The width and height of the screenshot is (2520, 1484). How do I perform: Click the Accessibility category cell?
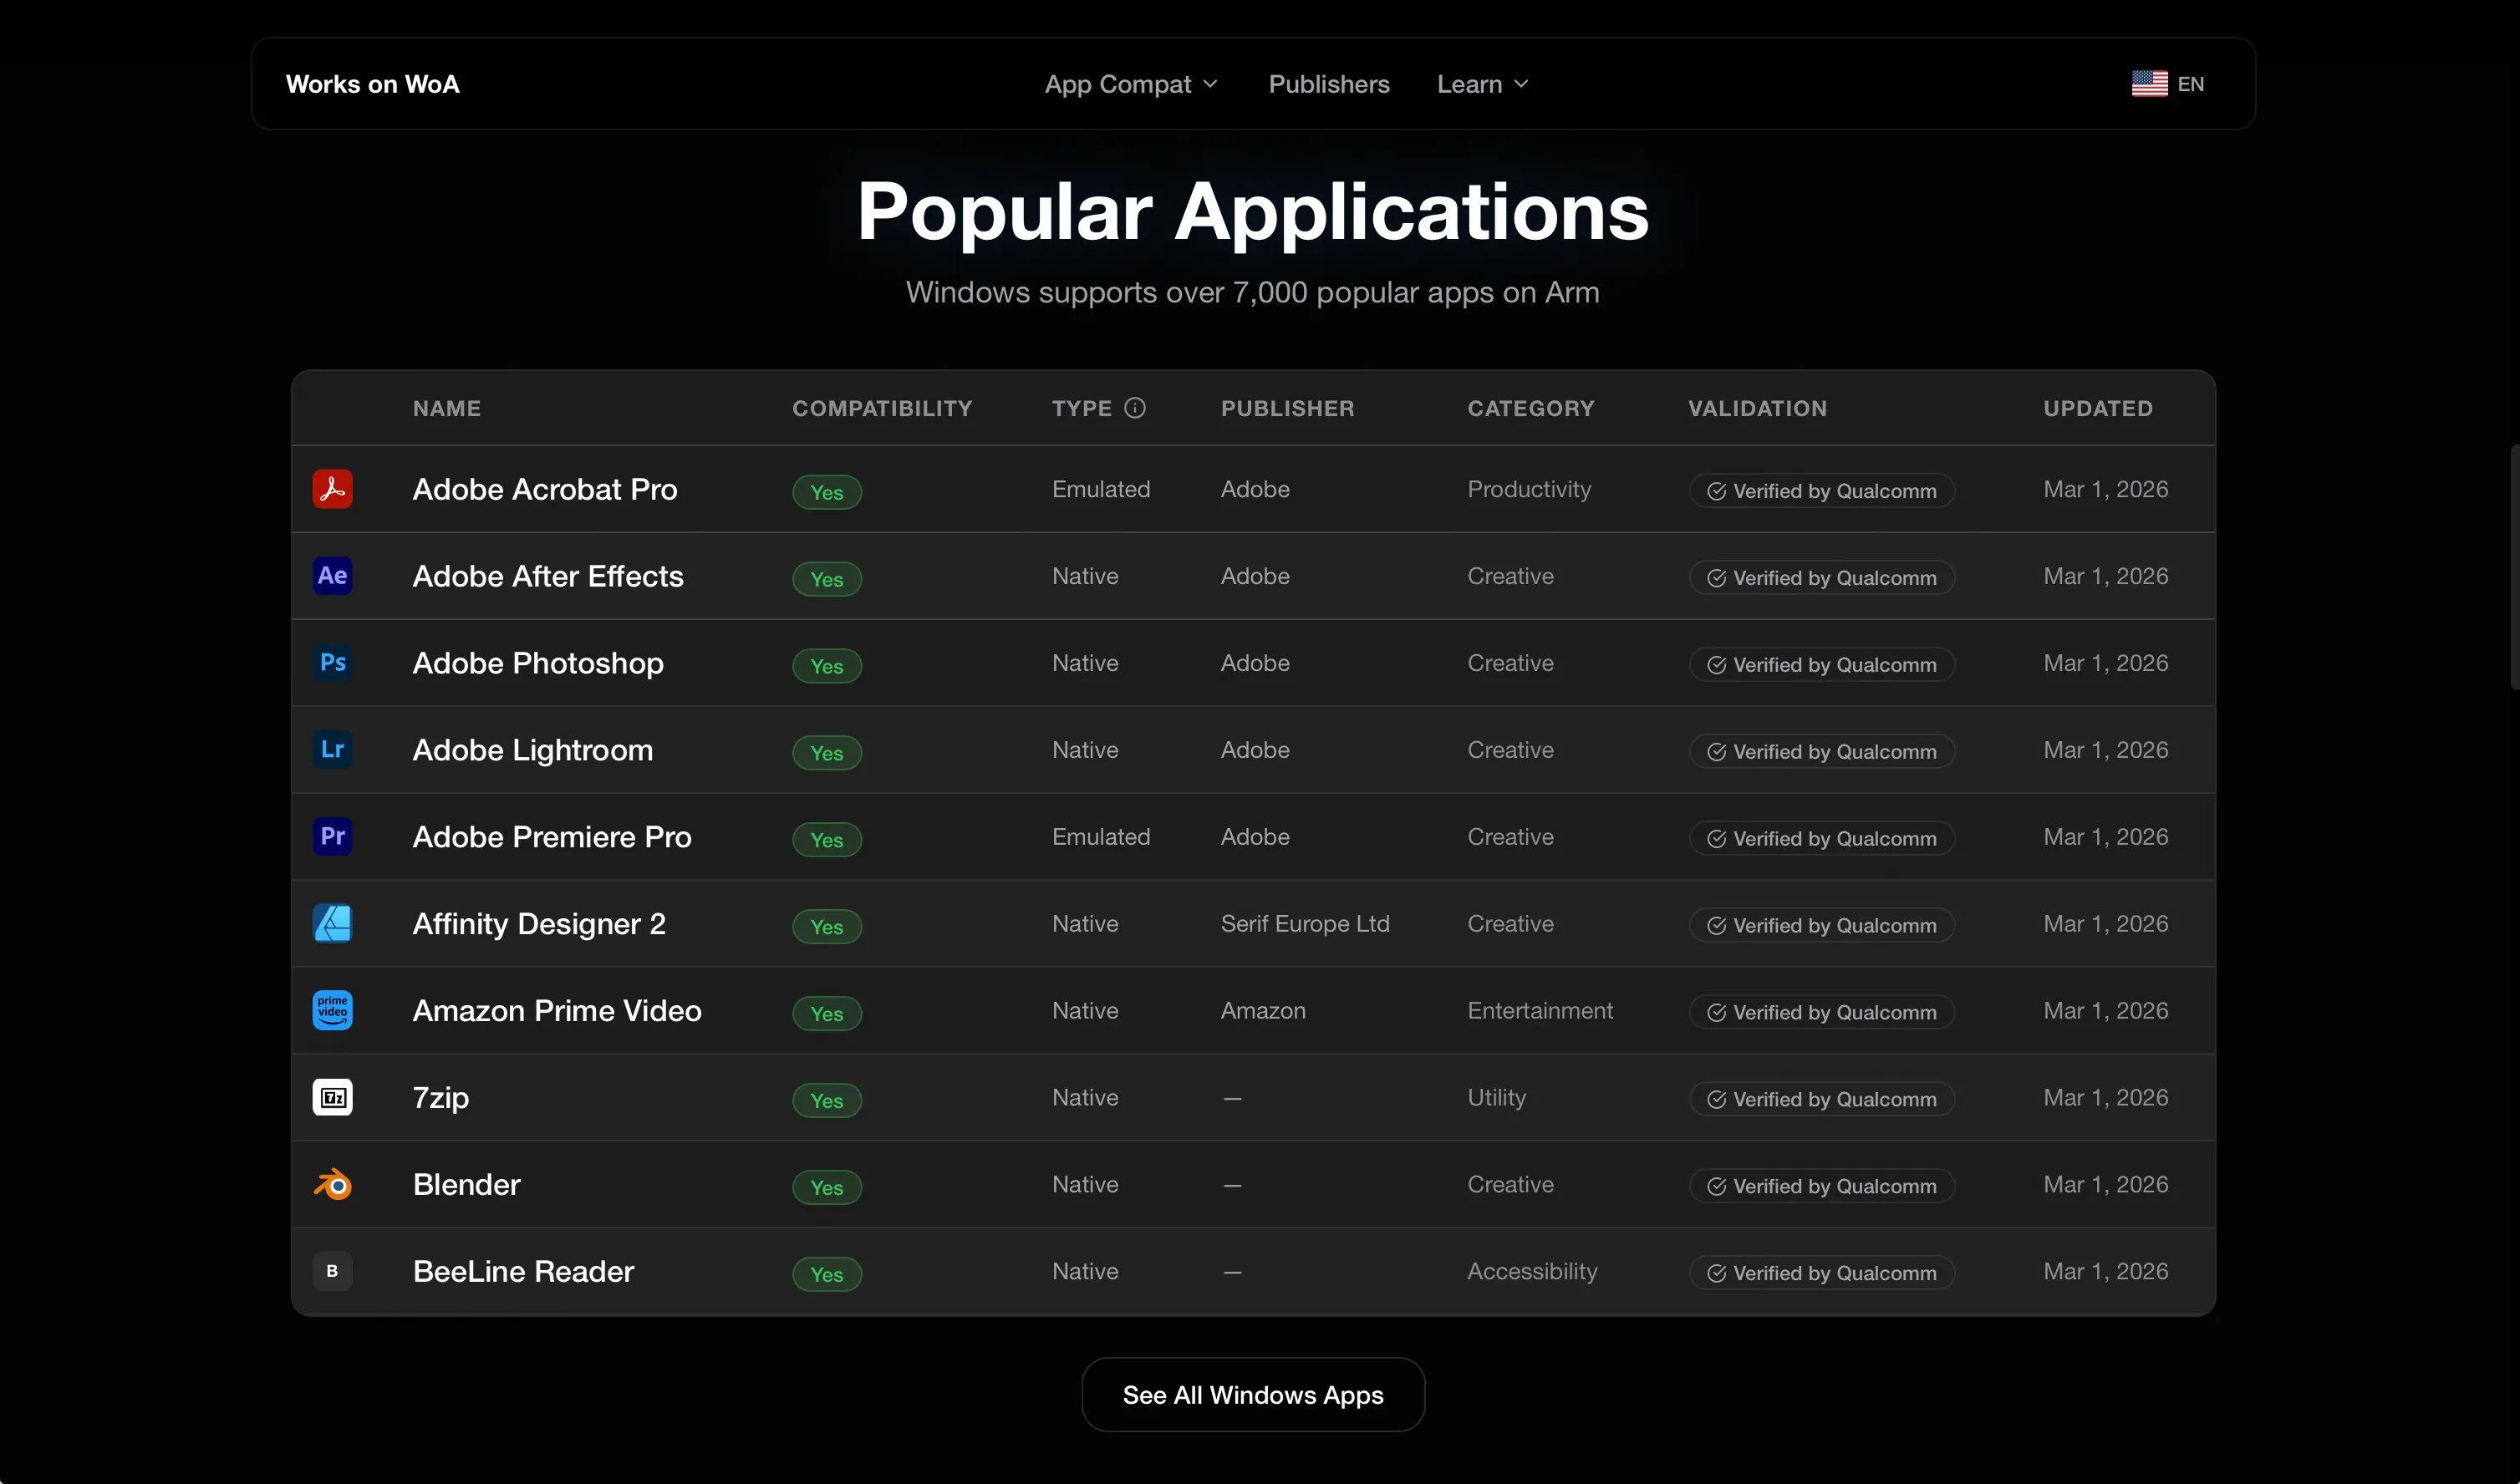1532,1272
